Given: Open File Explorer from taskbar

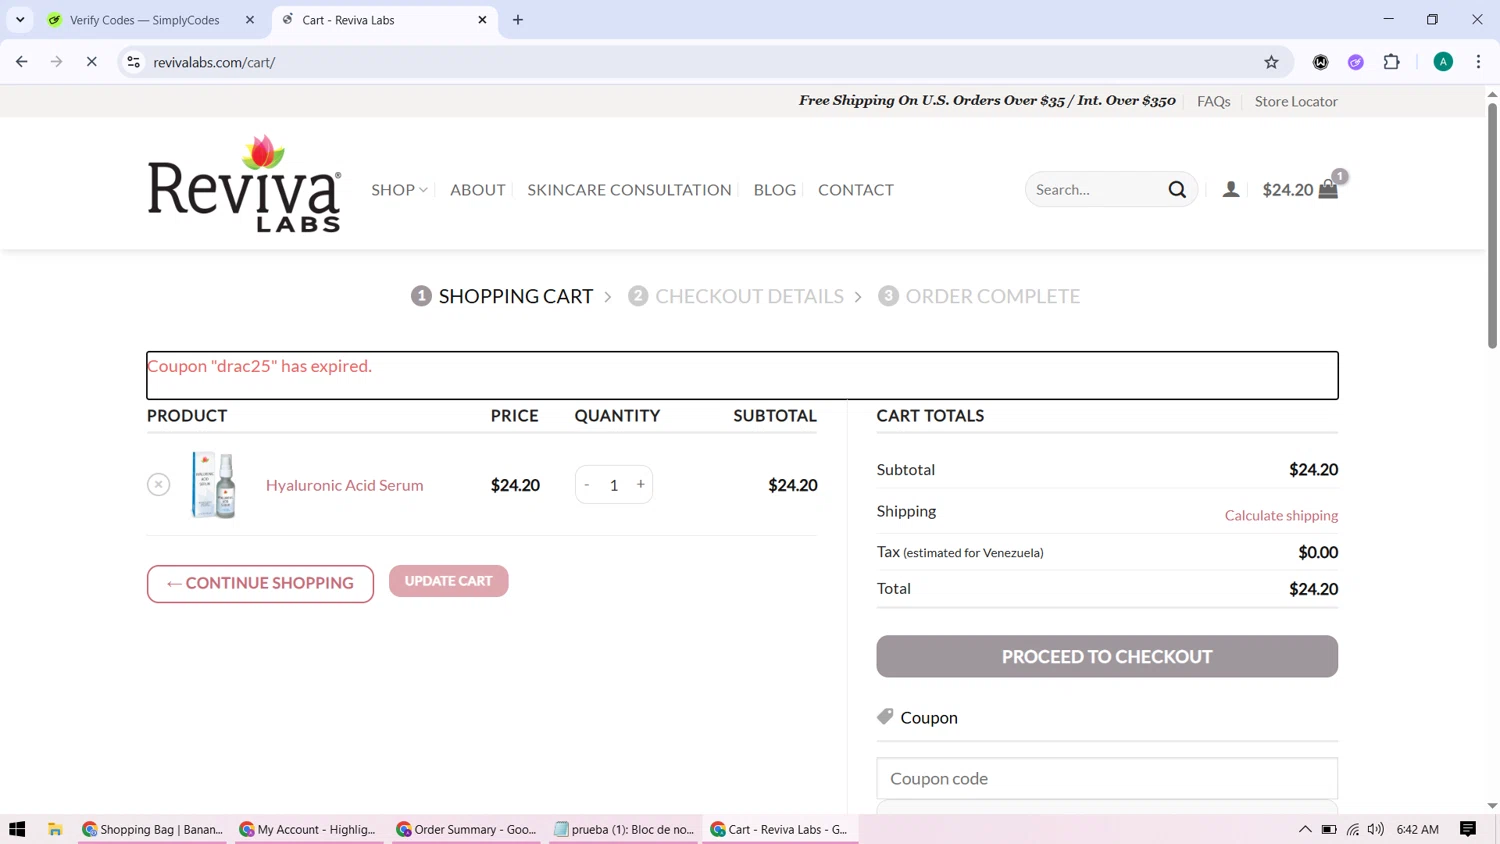Looking at the screenshot, I should (x=55, y=829).
